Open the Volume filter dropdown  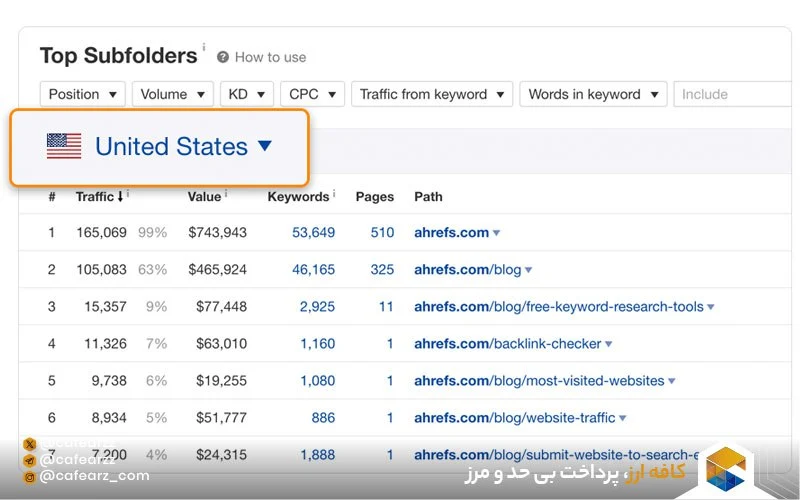[x=172, y=94]
